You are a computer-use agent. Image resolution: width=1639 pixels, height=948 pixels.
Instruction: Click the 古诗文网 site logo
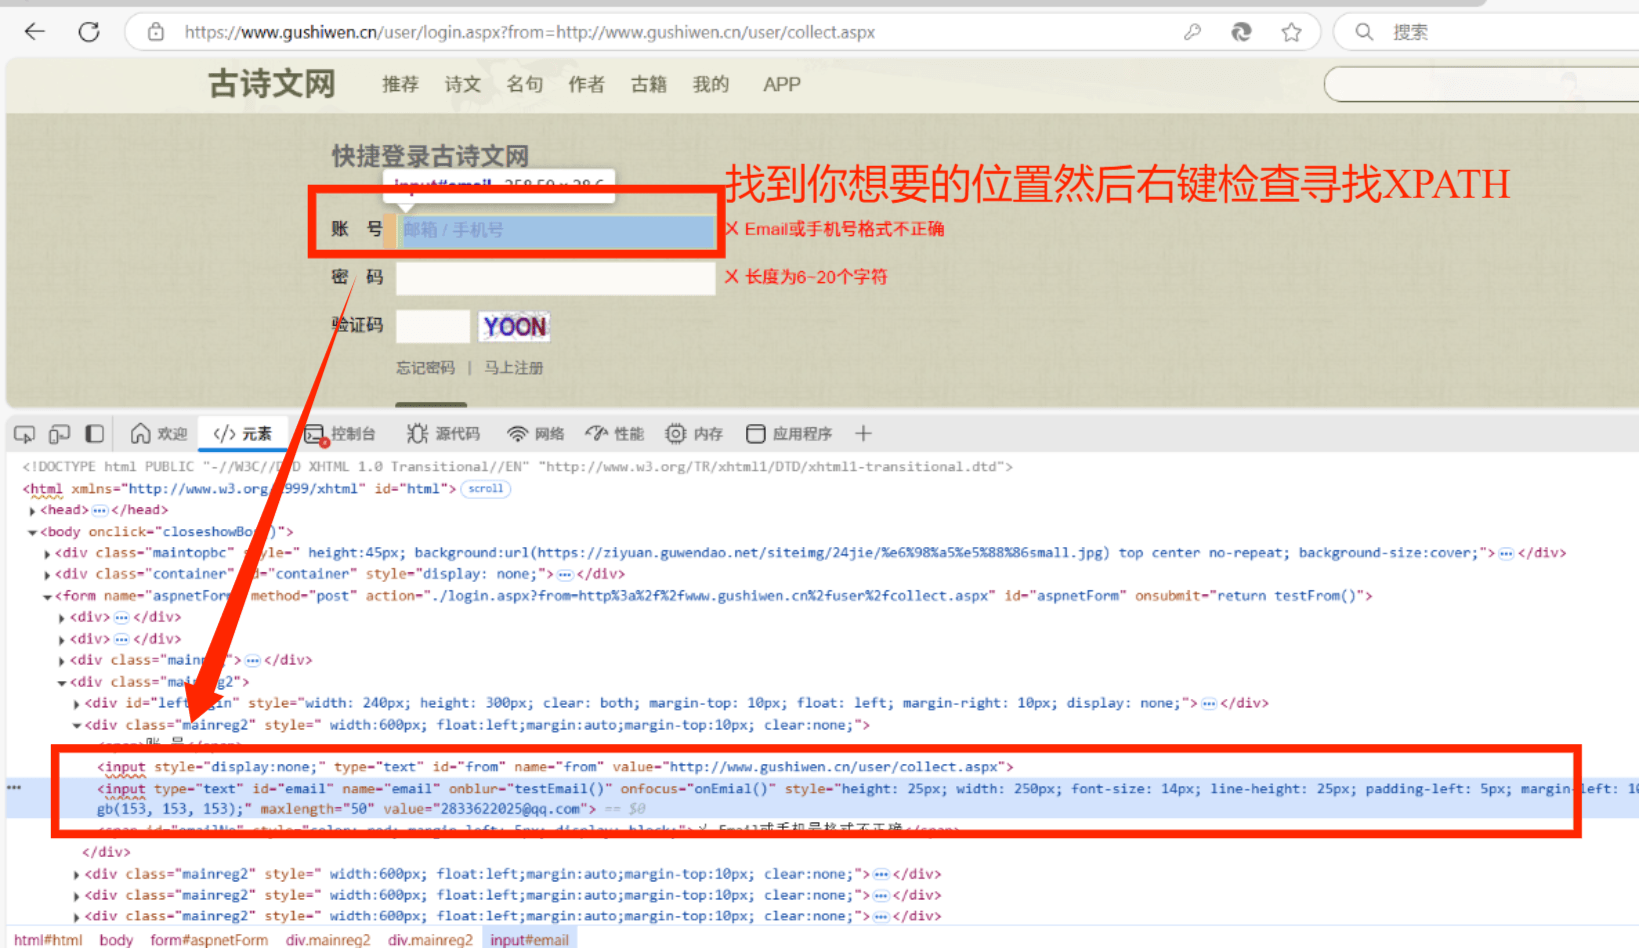pyautogui.click(x=272, y=84)
